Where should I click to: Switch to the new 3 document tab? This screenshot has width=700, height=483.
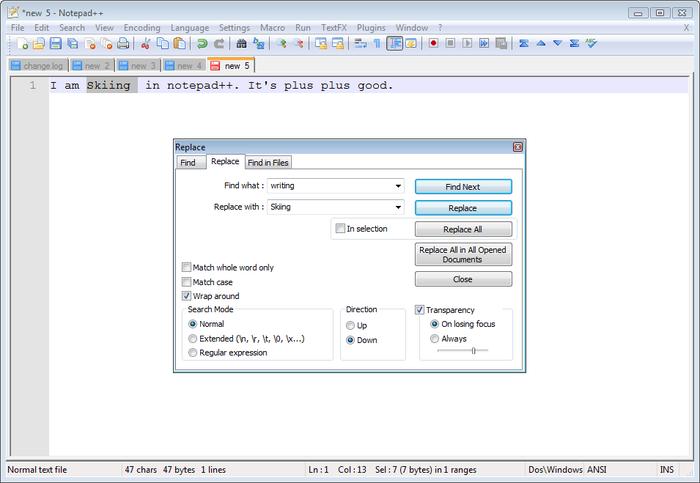pyautogui.click(x=138, y=66)
